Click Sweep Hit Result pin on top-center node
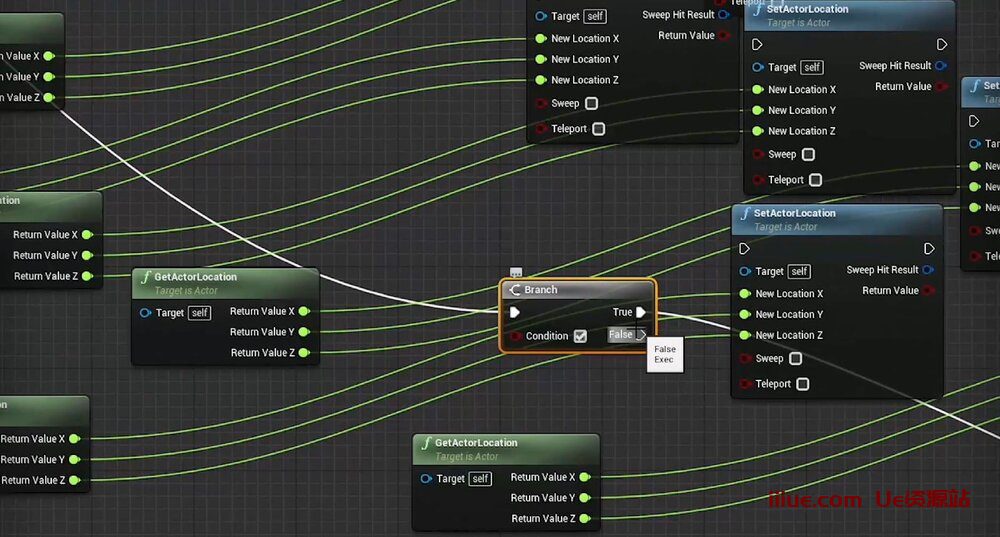 click(724, 15)
